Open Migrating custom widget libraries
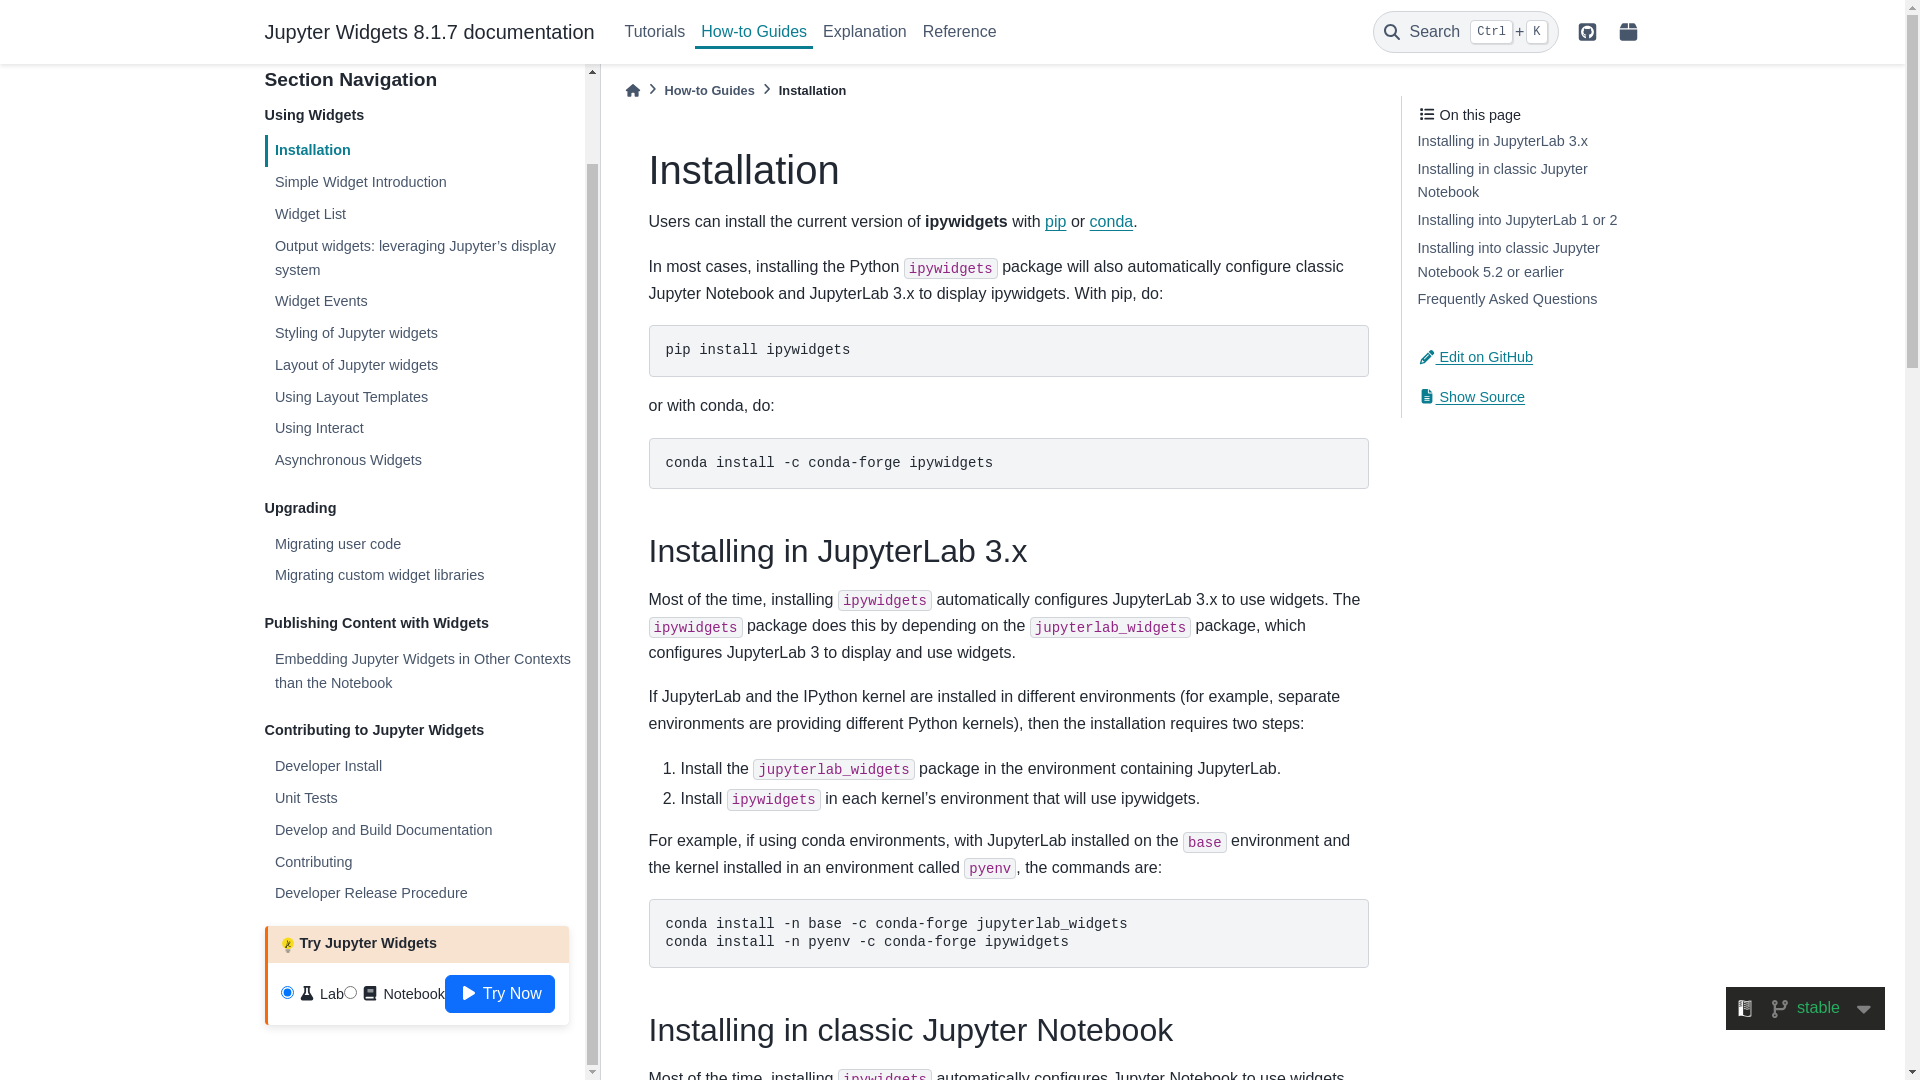The width and height of the screenshot is (1920, 1080). 379,576
